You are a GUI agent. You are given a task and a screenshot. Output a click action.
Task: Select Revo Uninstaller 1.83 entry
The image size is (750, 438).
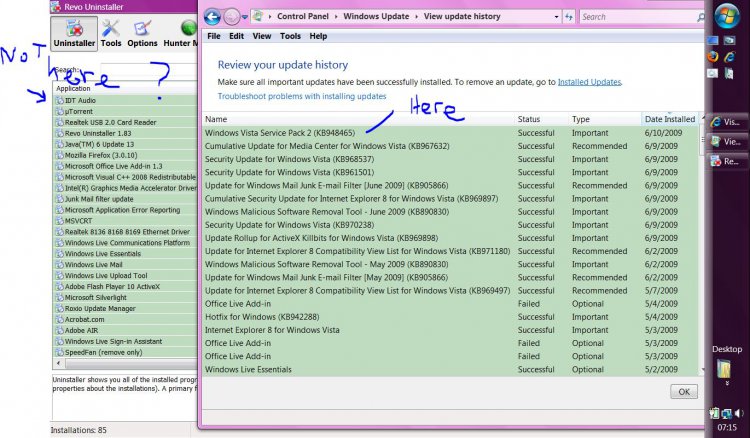[x=125, y=133]
